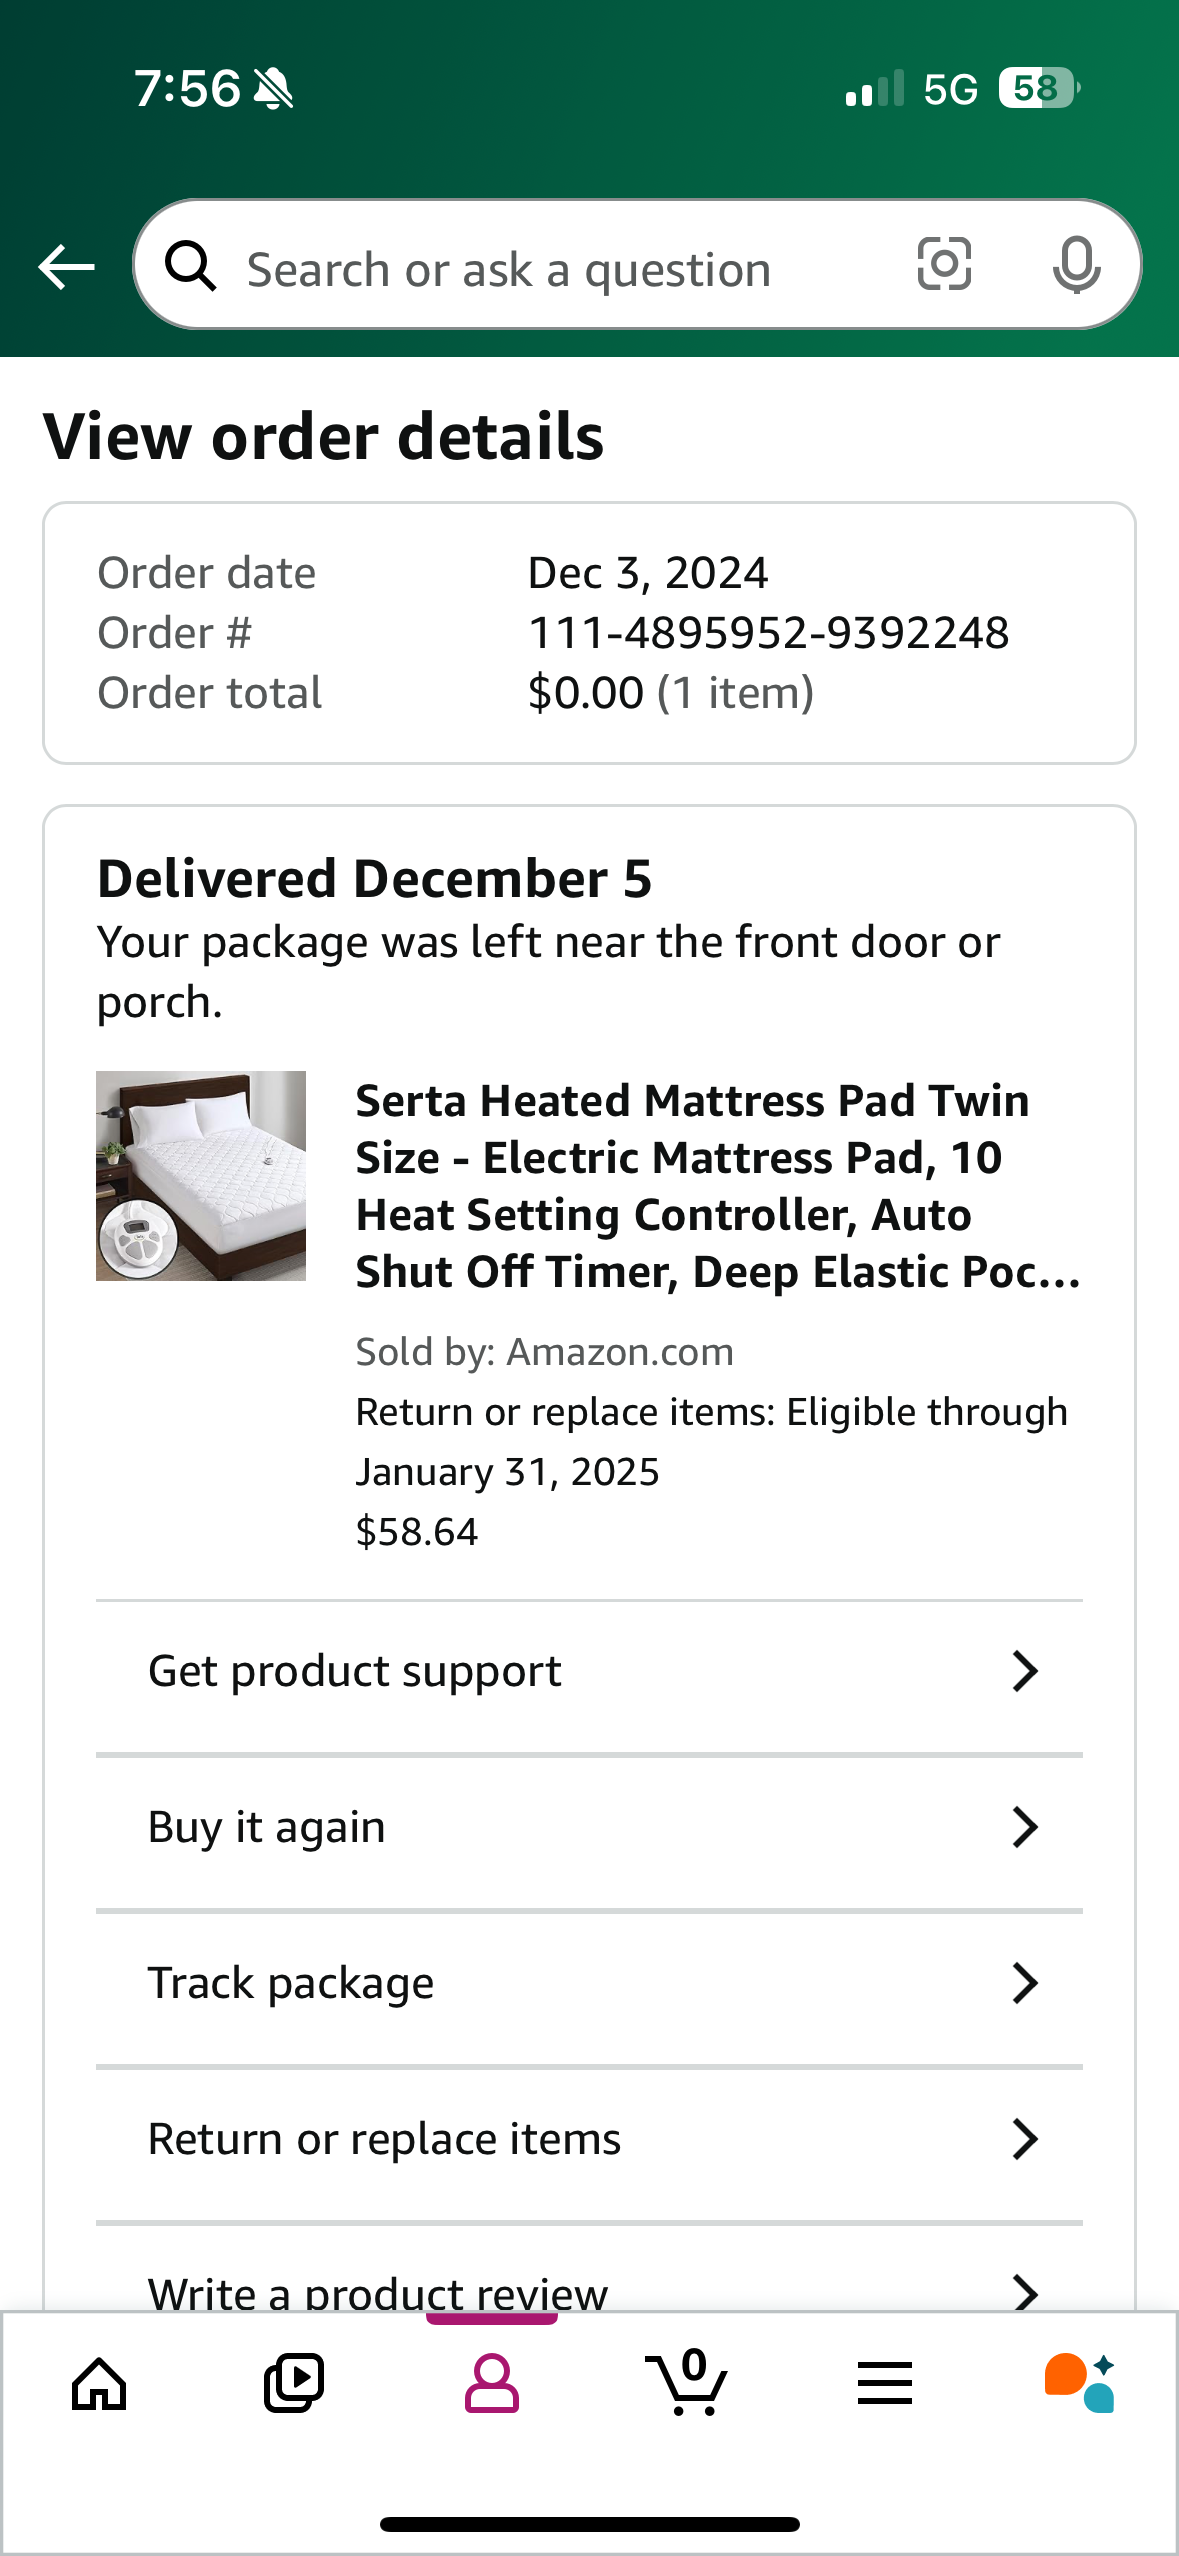Viewport: 1179px width, 2556px height.
Task: Go to Home tab icon
Action: pyautogui.click(x=99, y=2384)
